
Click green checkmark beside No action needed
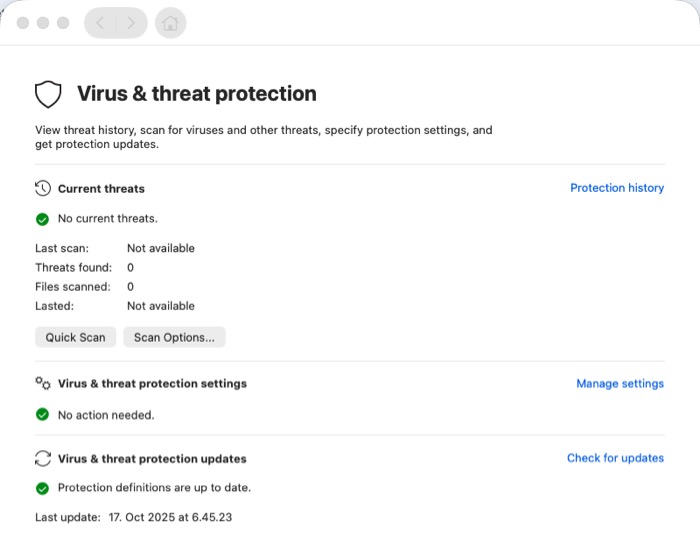pyautogui.click(x=43, y=414)
